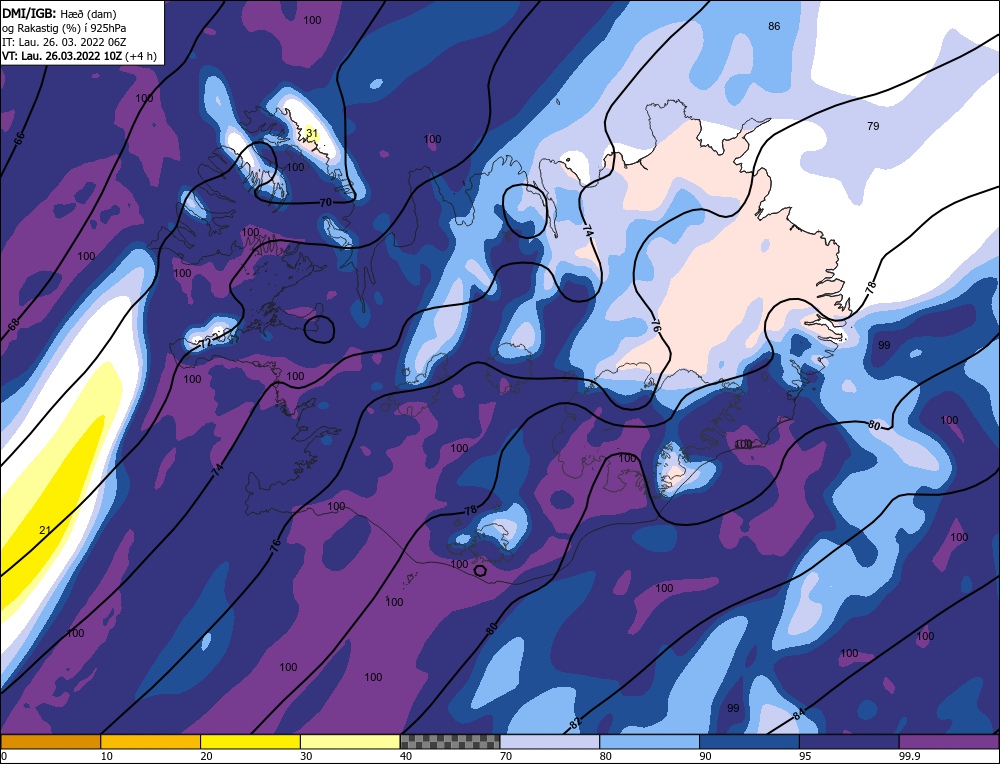Click the '0' tick on the color scale
Image resolution: width=1000 pixels, height=764 pixels.
(x=4, y=756)
